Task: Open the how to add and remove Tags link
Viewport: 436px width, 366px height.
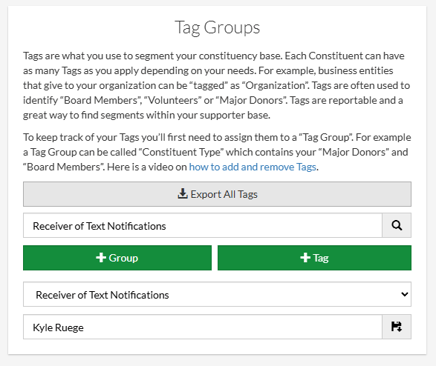Action: click(252, 167)
